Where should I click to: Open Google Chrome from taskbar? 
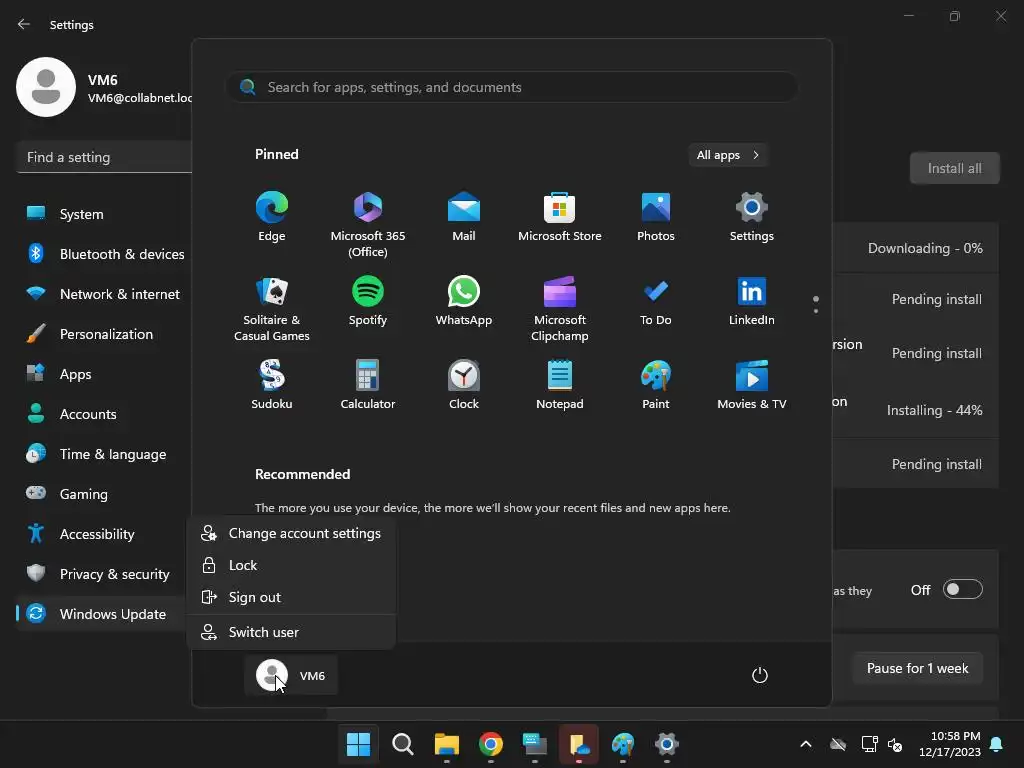coord(490,744)
